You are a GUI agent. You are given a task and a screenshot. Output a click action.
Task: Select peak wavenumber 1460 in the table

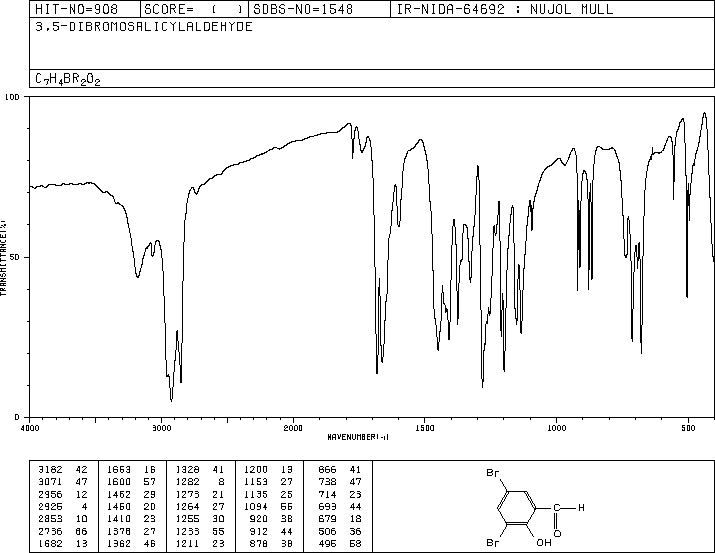[x=119, y=506]
